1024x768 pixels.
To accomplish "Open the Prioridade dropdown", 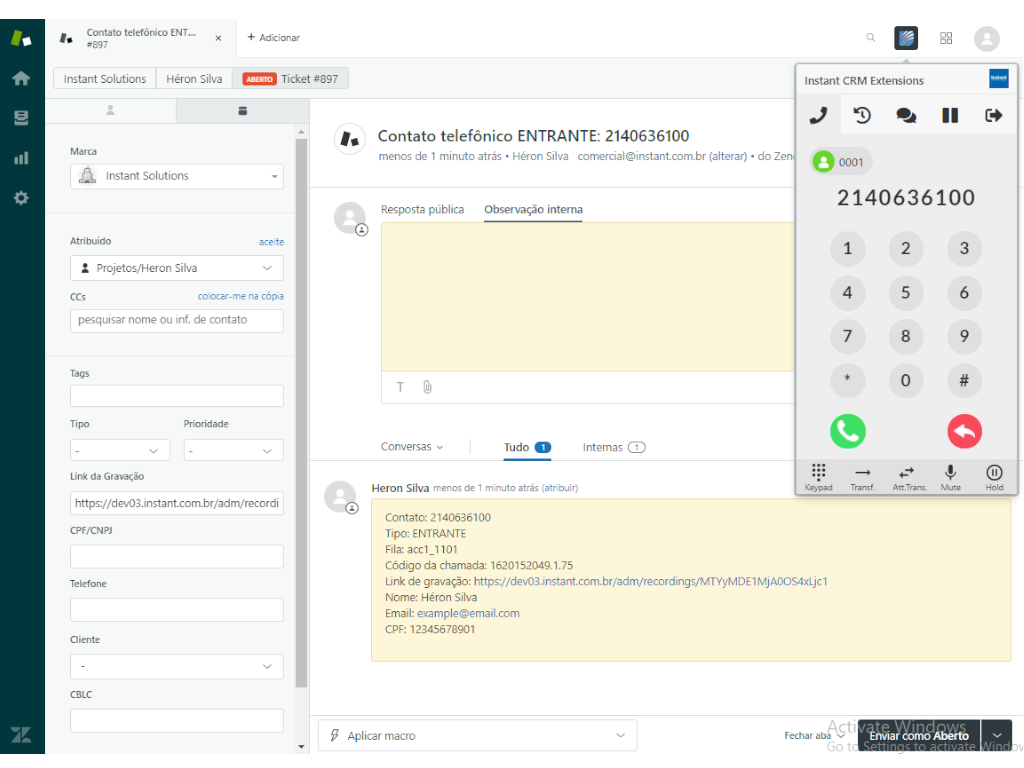I will (x=233, y=451).
